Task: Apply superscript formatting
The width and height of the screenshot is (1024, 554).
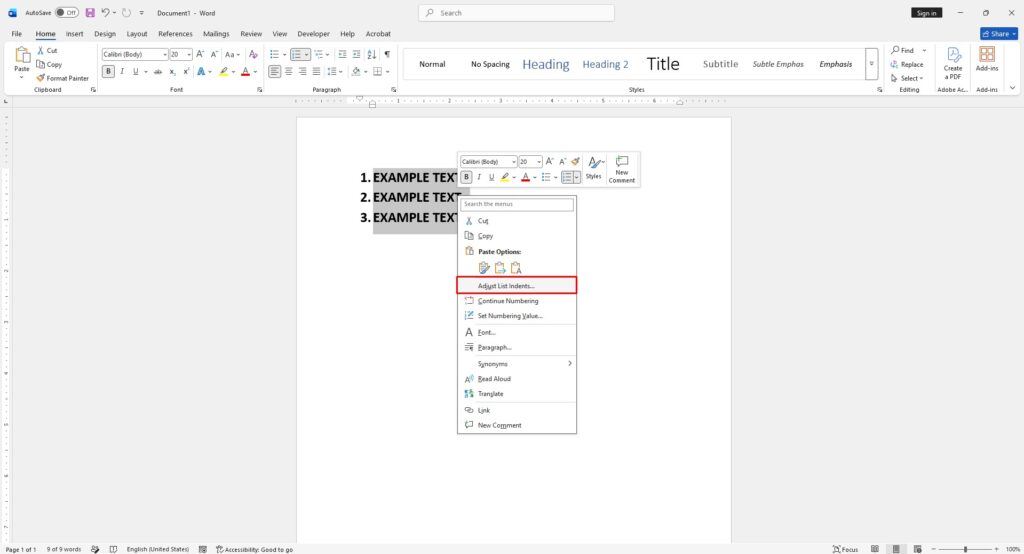Action: 186,72
